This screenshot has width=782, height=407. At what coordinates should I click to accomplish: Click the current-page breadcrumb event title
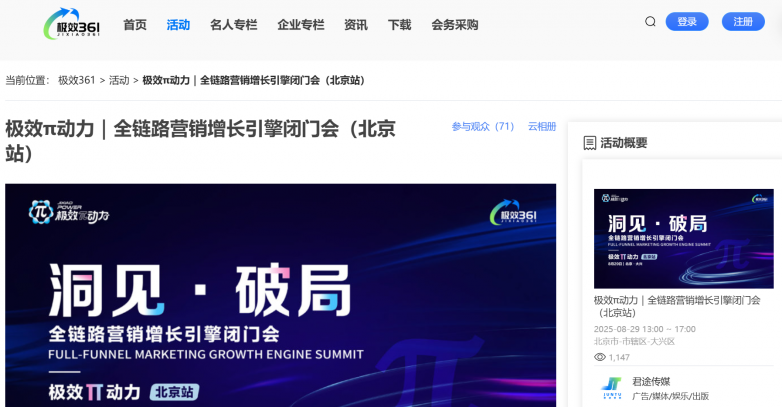click(x=253, y=80)
